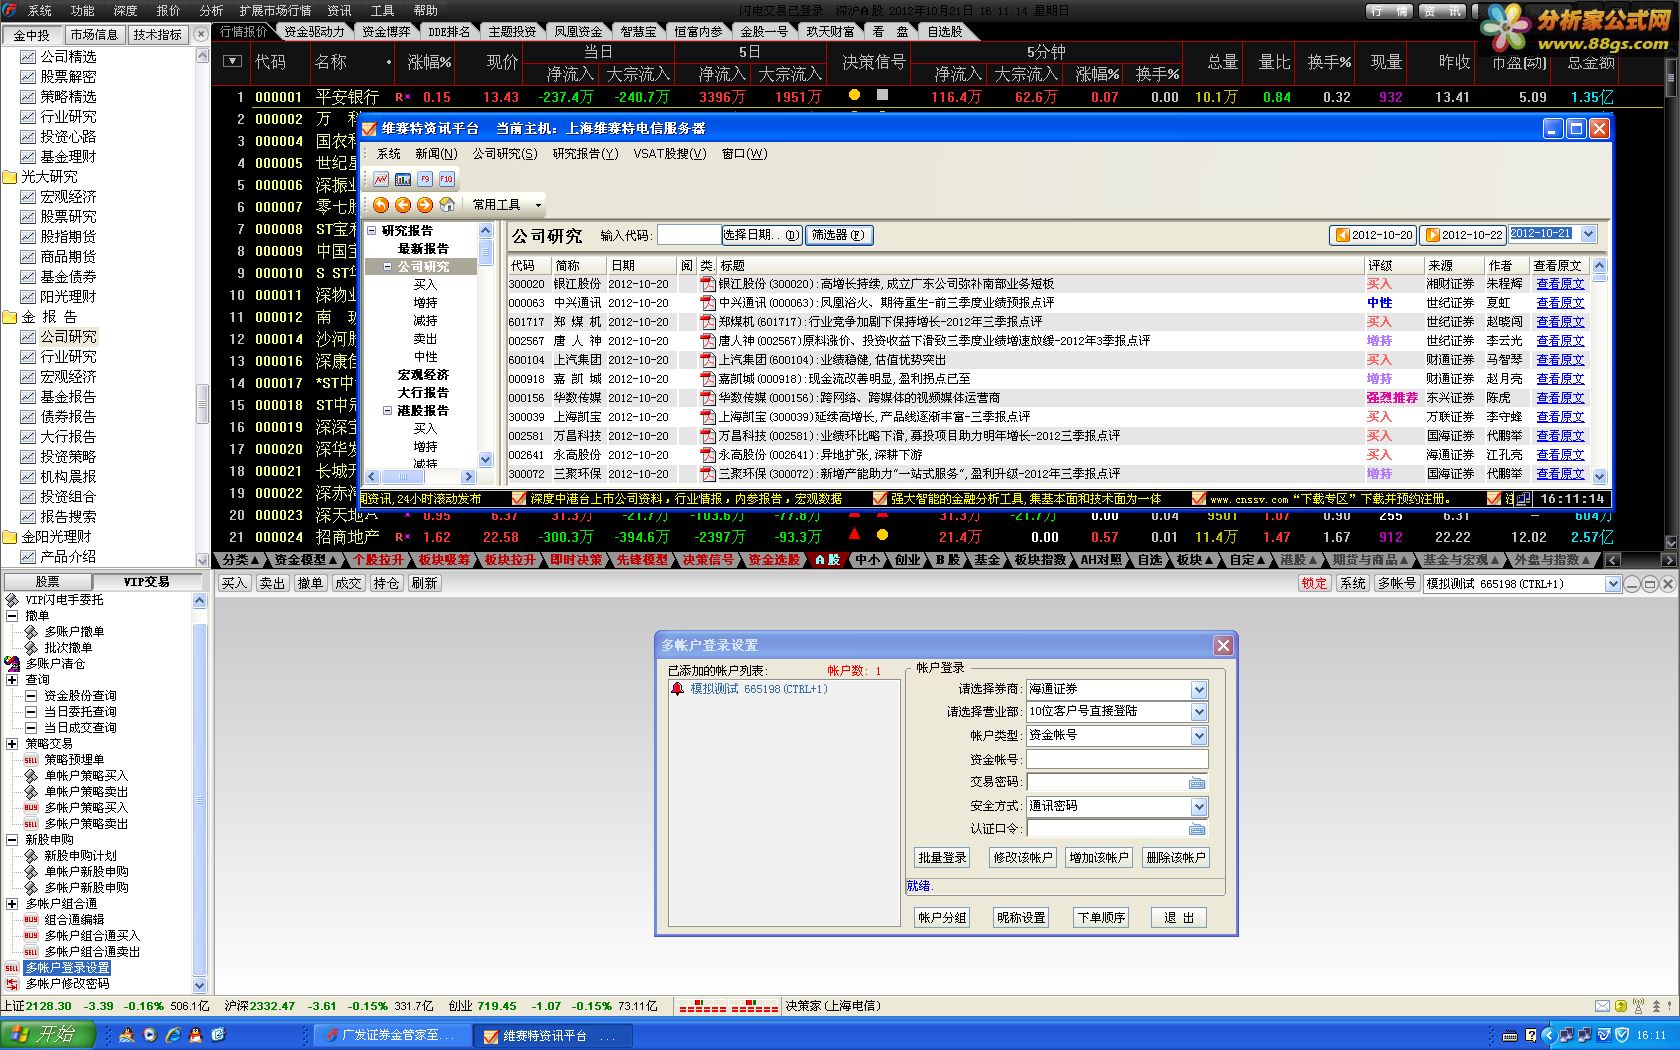1680x1050 pixels.
Task: Click BUY icon next to 组合通编辑
Action: coord(31,920)
